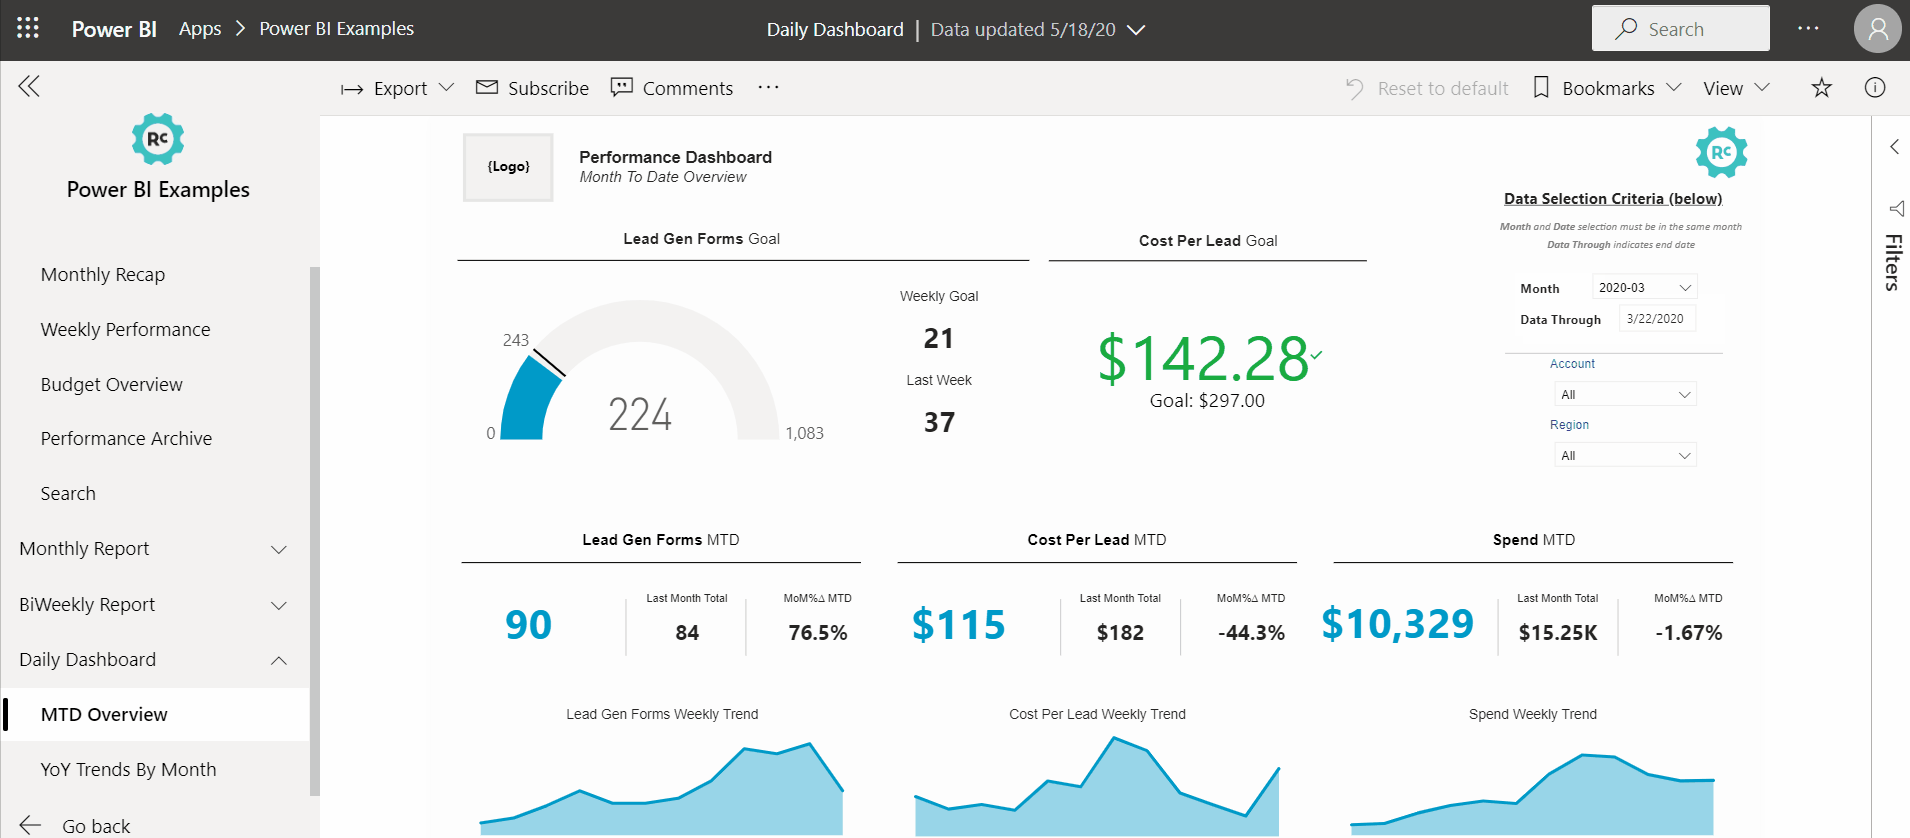This screenshot has width=1910, height=838.
Task: Click the Subscribe envelope icon
Action: [487, 87]
